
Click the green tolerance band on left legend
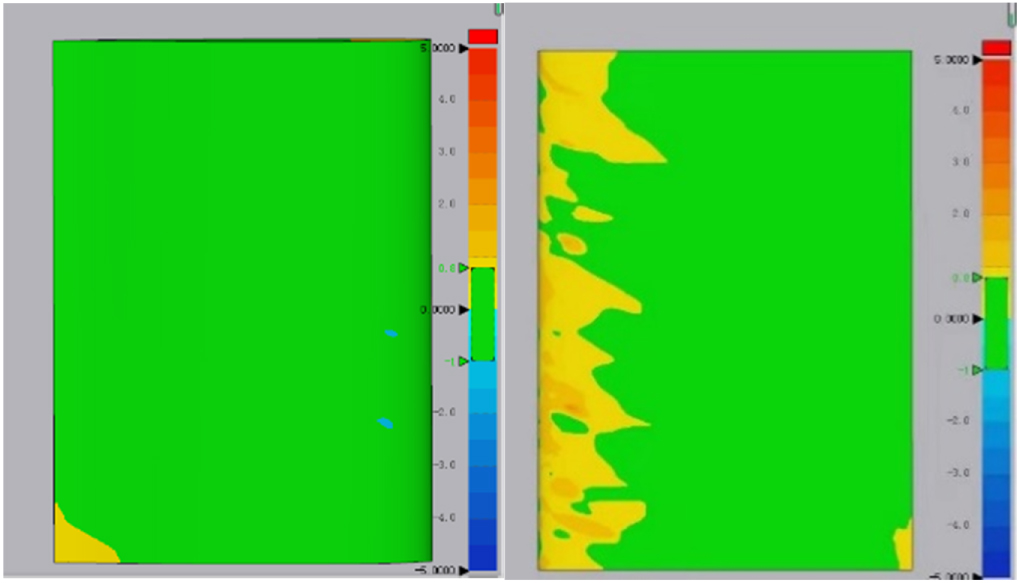click(483, 314)
